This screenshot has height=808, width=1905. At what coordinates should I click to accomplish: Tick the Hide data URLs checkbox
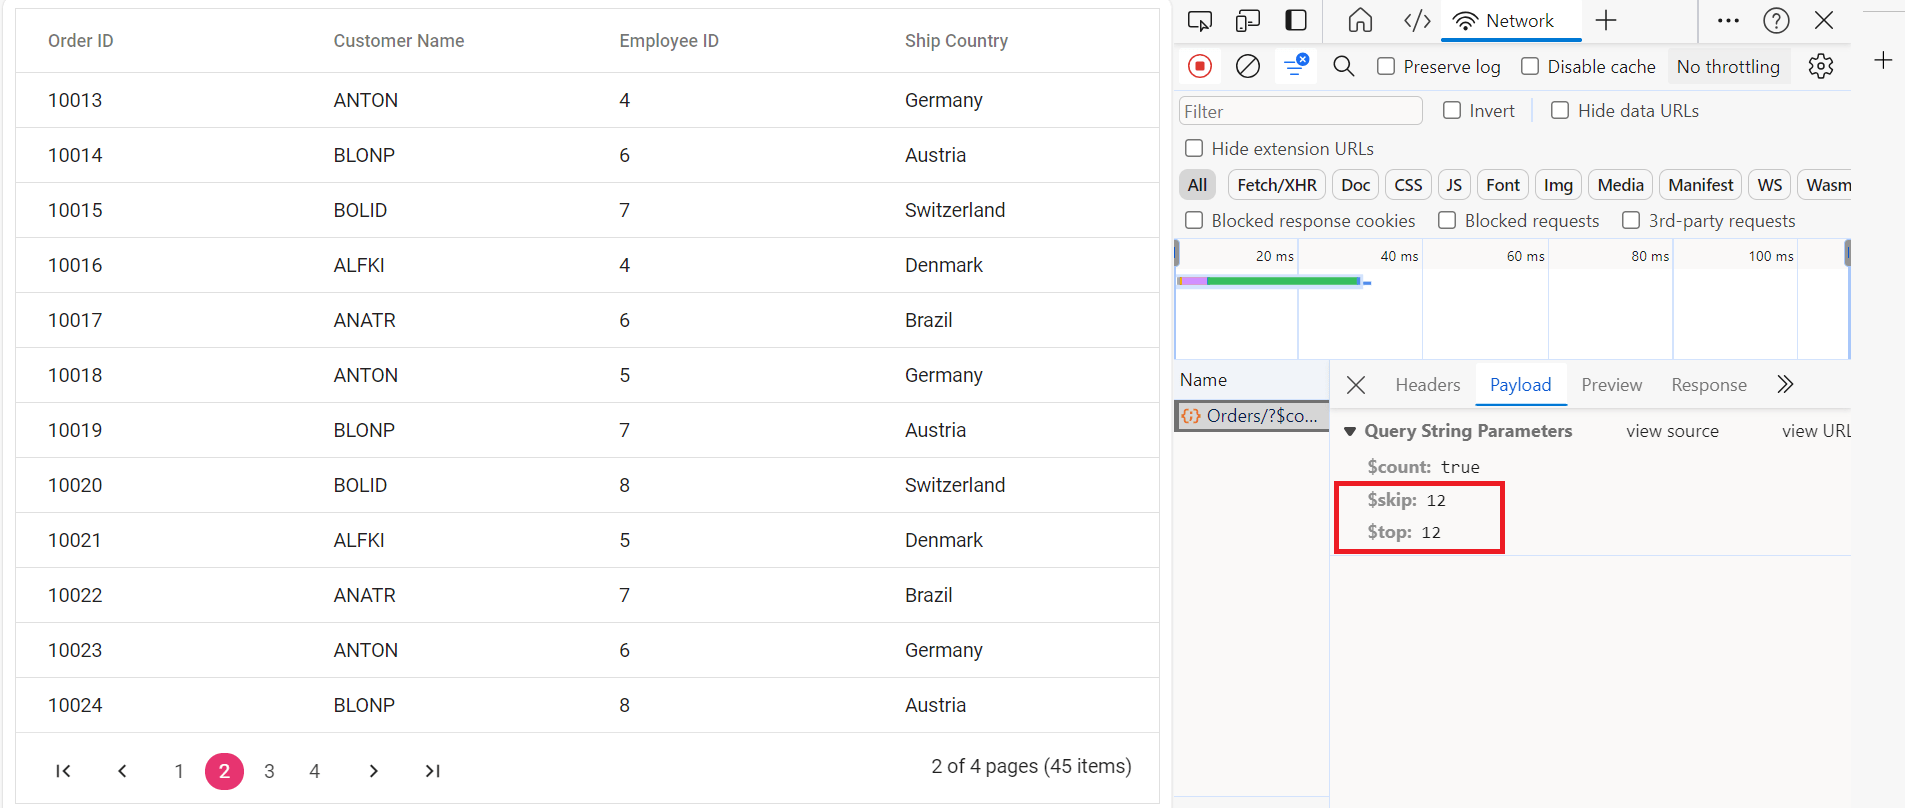[x=1559, y=111]
